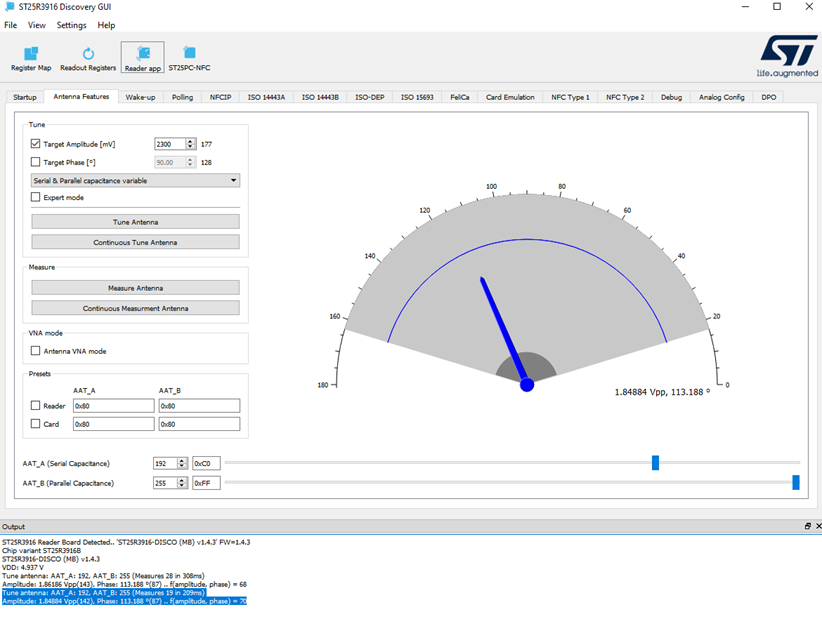Close the Output panel
Image resolution: width=822 pixels, height=619 pixels.
[x=818, y=526]
